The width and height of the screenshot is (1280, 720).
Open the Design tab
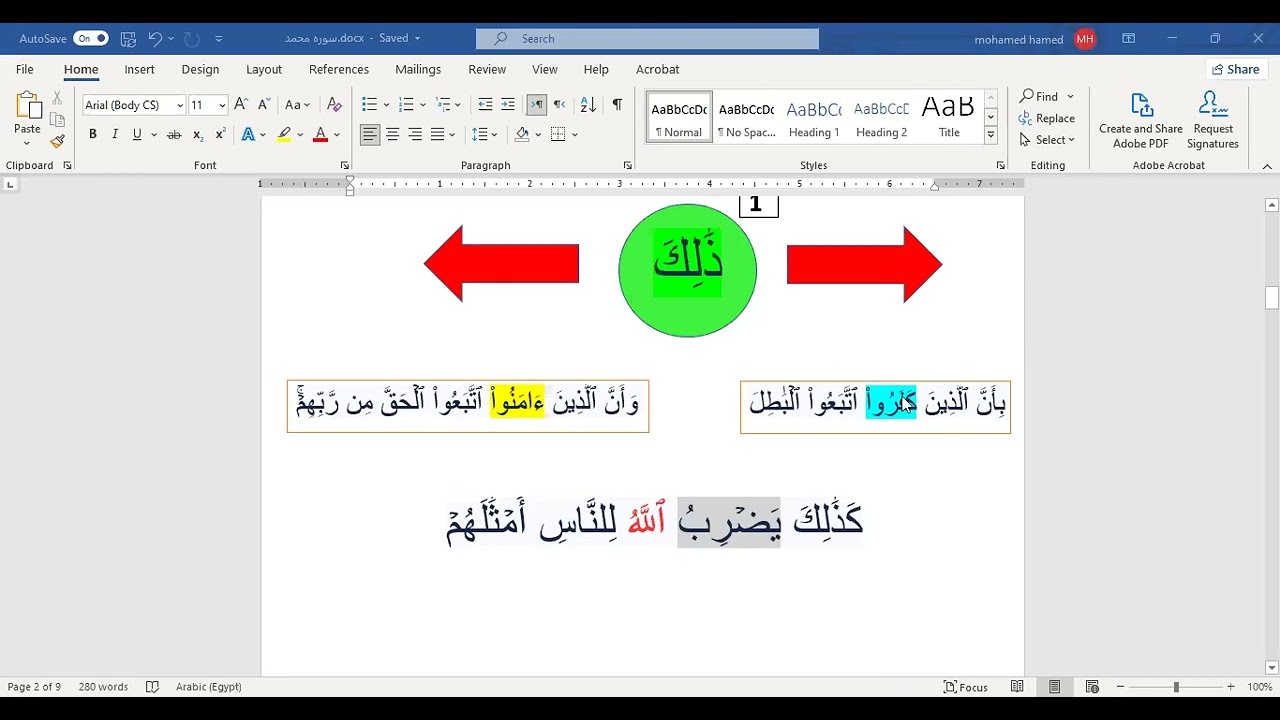click(x=200, y=69)
